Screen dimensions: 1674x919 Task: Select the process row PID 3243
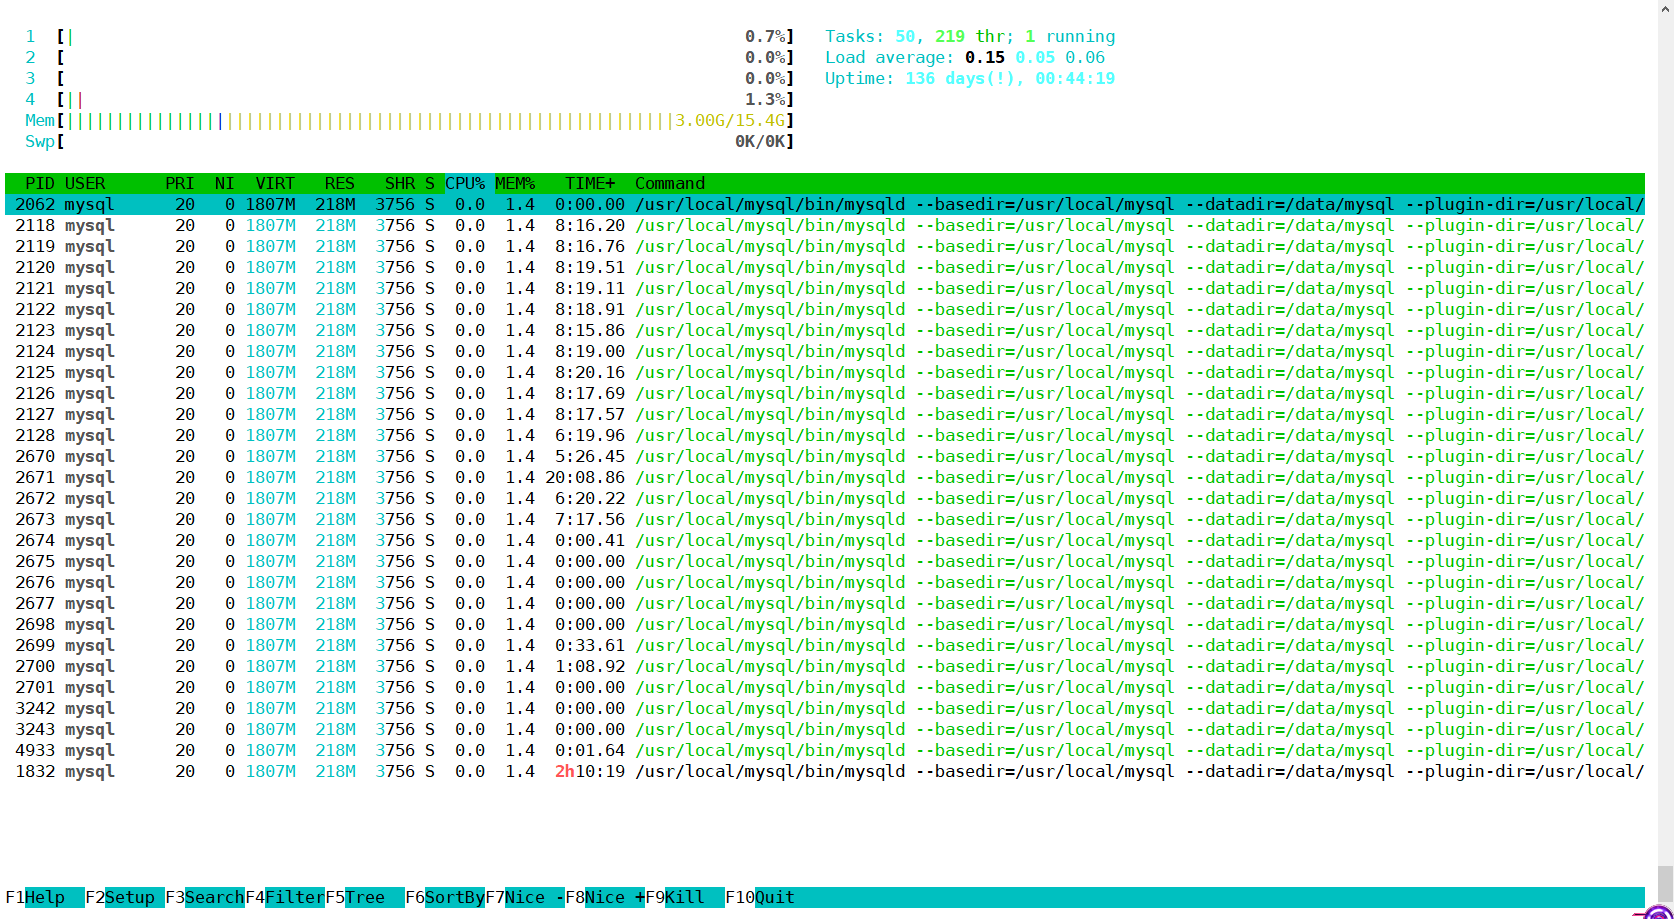click(825, 729)
